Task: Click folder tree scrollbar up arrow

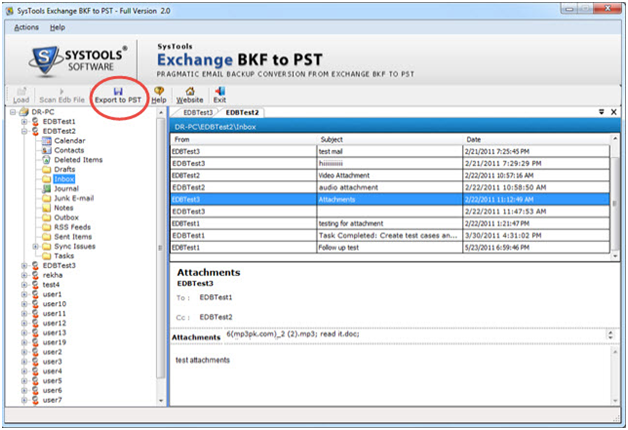Action: (x=161, y=113)
